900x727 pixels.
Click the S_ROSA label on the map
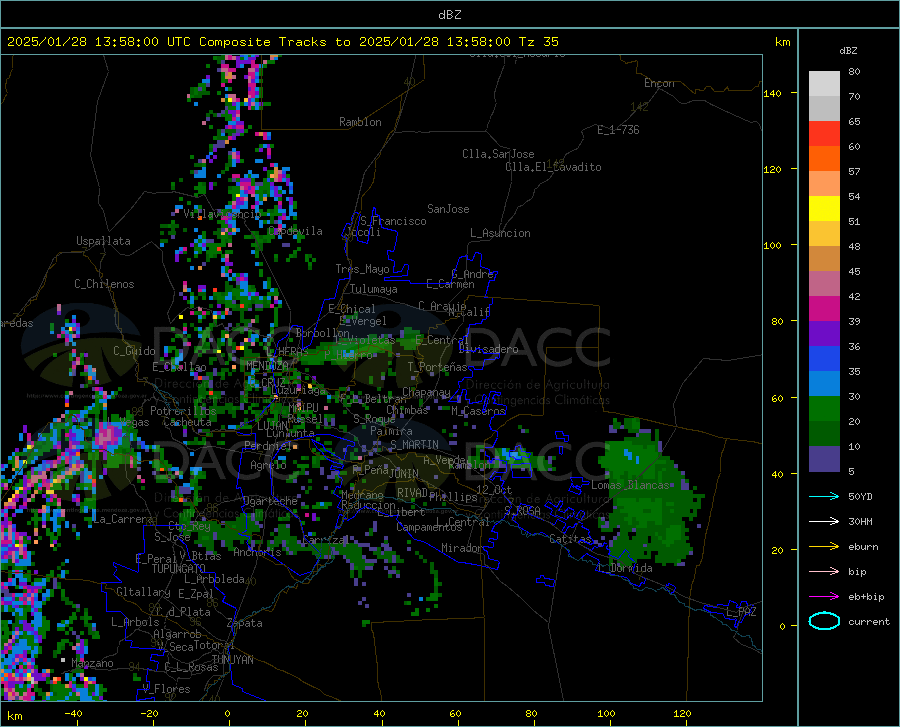(x=522, y=510)
